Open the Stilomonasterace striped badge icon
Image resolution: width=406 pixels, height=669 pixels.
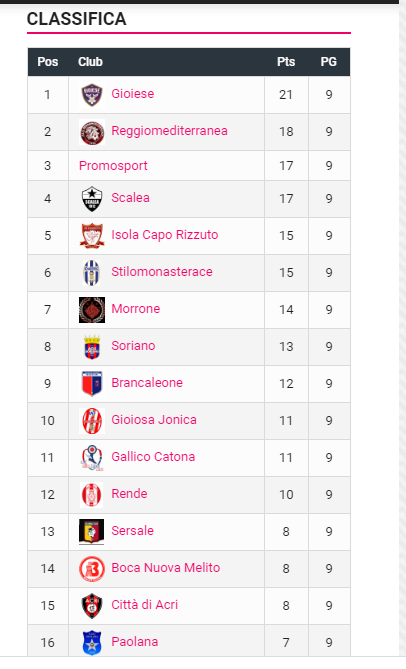tap(92, 273)
